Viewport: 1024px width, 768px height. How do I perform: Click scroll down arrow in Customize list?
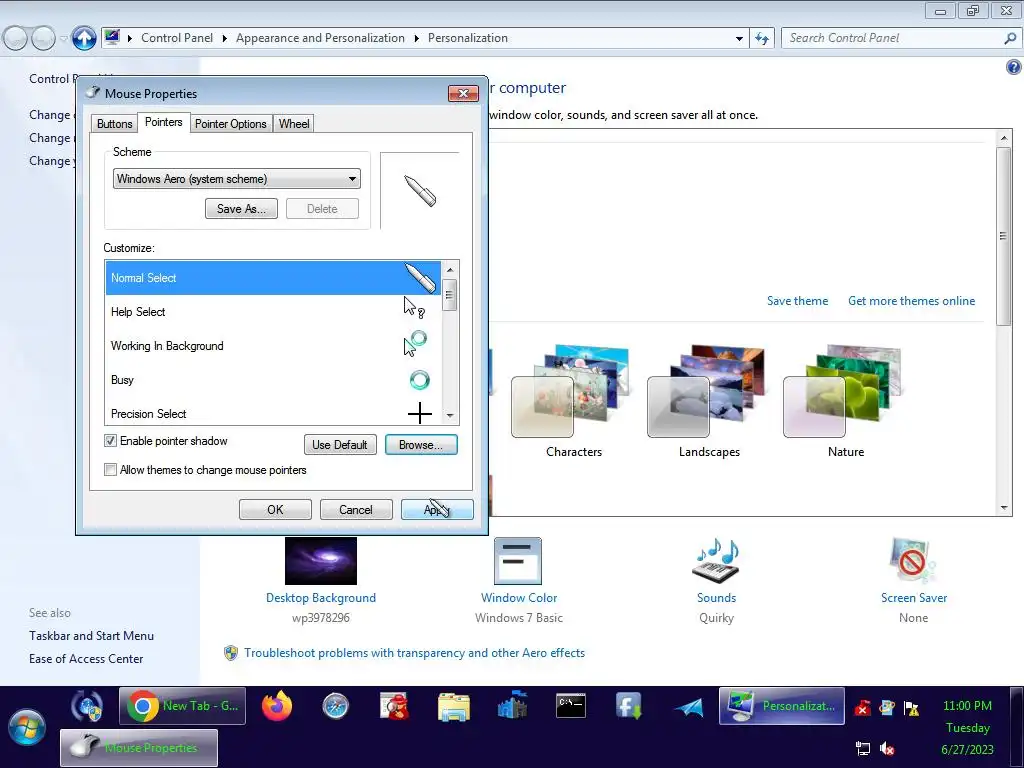[450, 416]
